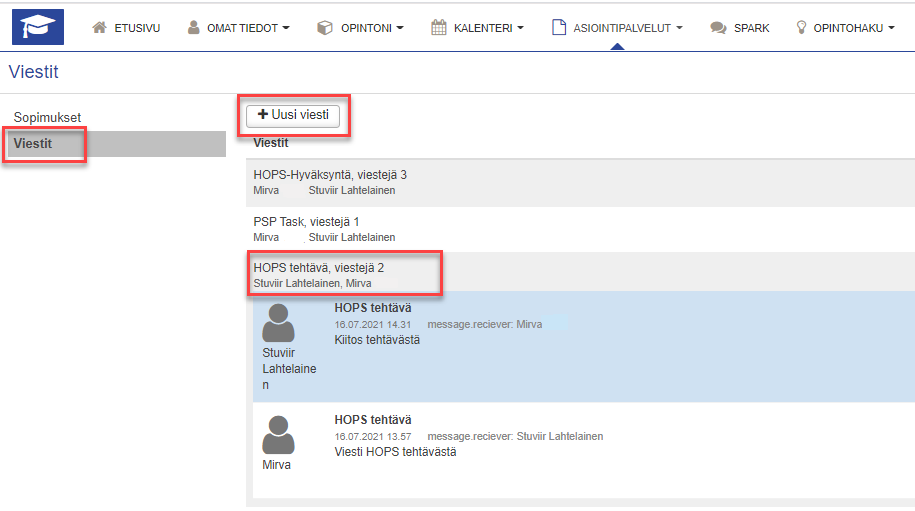Screen dimensions: 915x511
Task: Click the speech bubbles Spark icon
Action: 717,28
